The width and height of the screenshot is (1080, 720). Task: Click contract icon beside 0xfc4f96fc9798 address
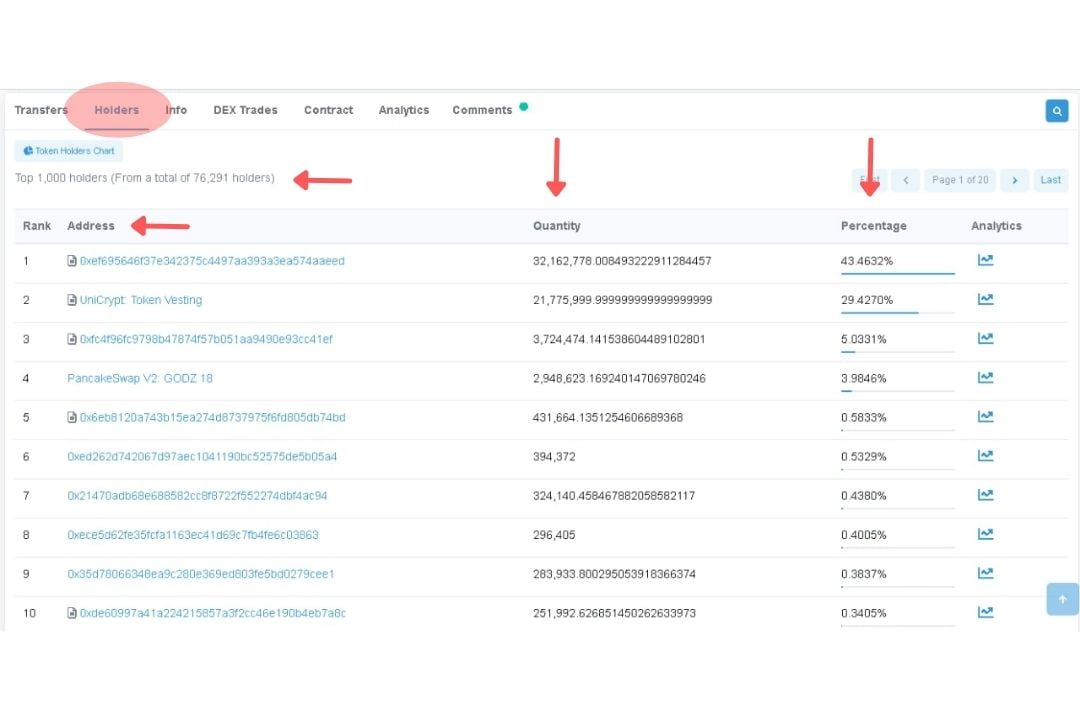[72, 339]
